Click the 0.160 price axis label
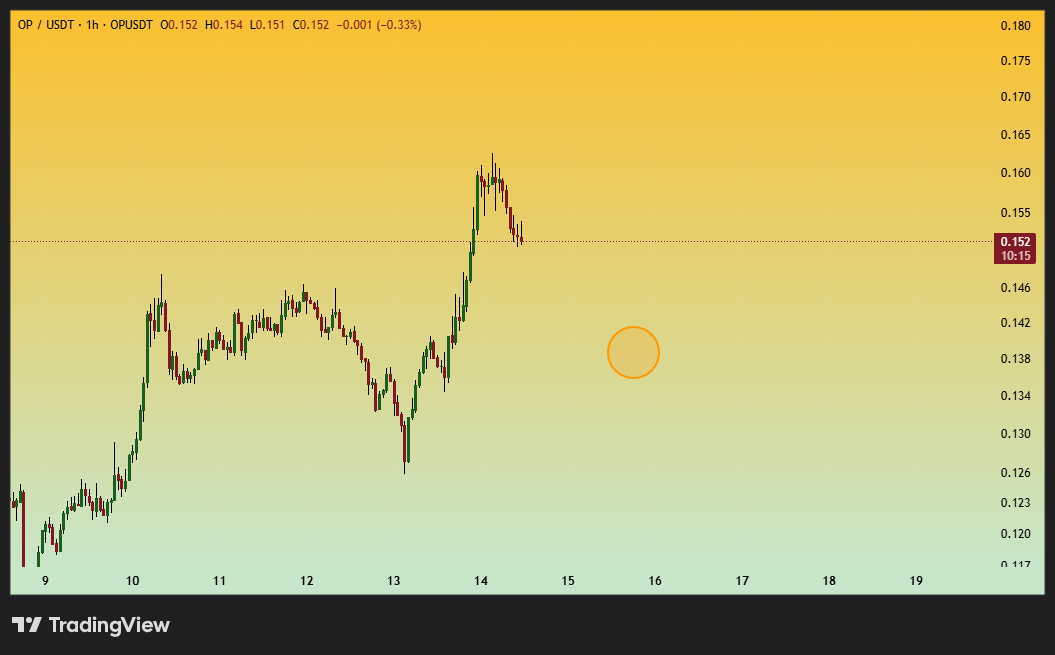The width and height of the screenshot is (1055, 655). [1015, 173]
